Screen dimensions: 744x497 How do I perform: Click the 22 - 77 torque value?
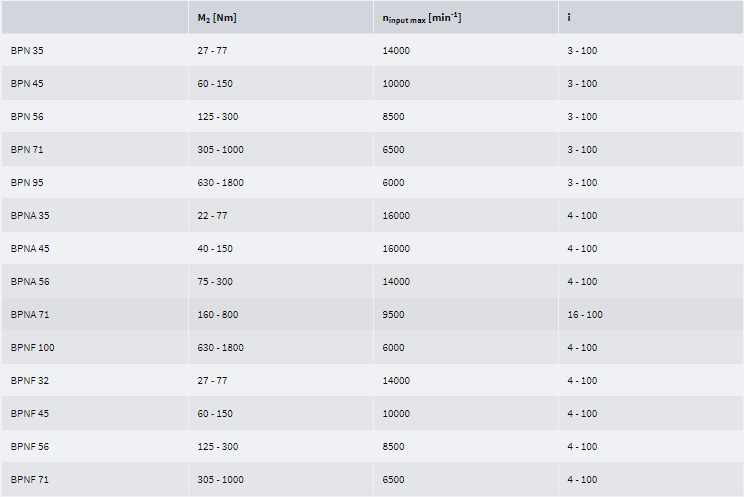point(213,215)
